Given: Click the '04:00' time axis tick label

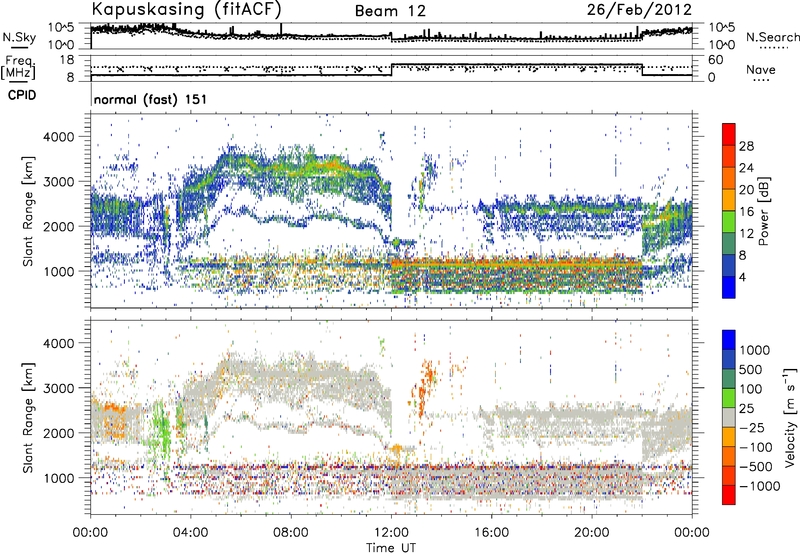Looking at the screenshot, I should tap(191, 533).
